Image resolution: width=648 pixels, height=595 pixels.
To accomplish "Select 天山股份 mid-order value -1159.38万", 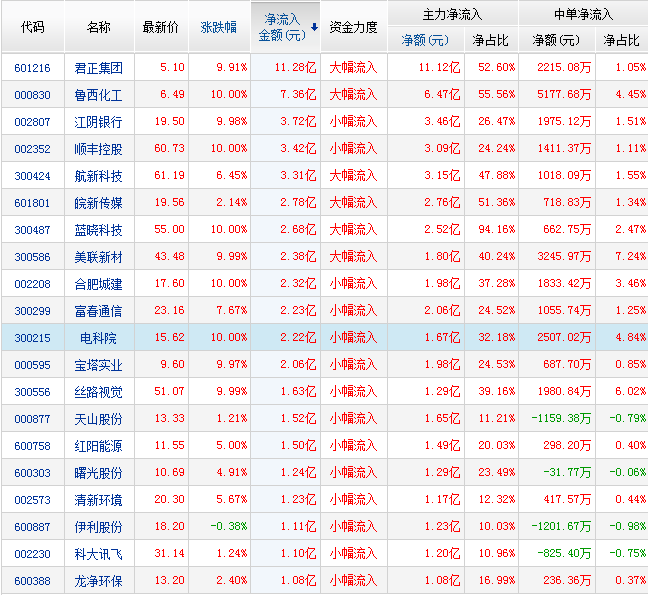I will point(561,418).
